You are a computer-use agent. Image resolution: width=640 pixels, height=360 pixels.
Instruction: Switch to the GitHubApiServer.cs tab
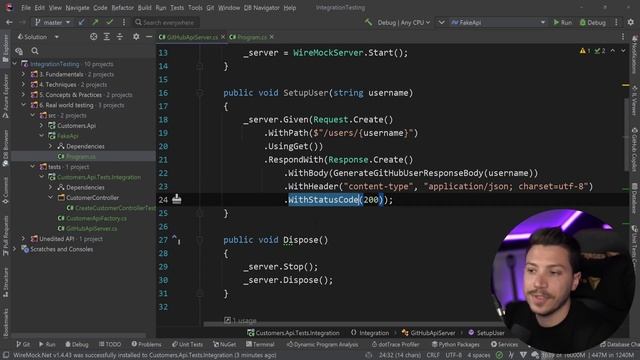point(189,37)
